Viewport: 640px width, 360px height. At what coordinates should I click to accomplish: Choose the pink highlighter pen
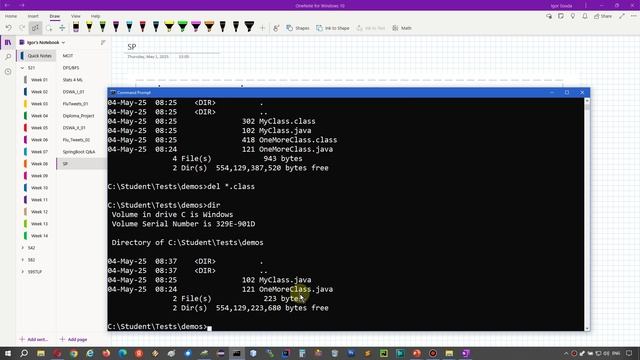[196, 27]
